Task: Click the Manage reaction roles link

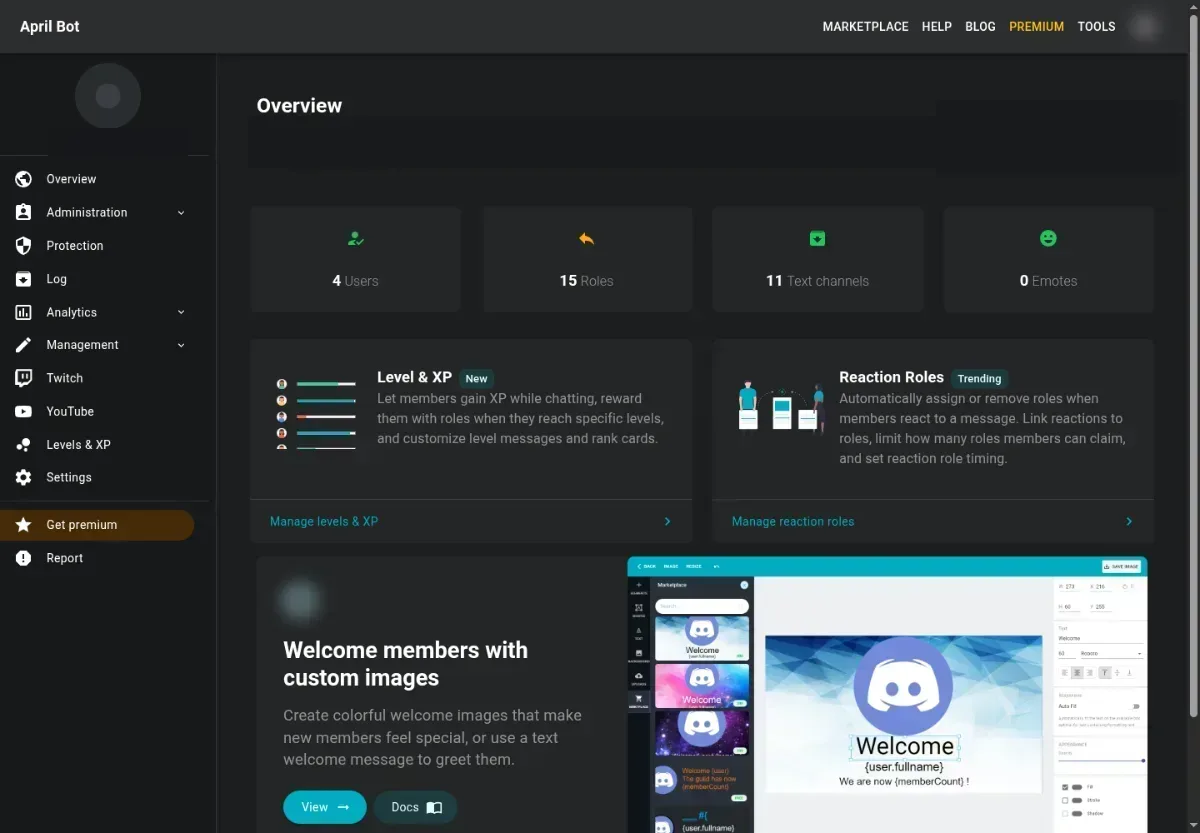Action: pos(793,522)
